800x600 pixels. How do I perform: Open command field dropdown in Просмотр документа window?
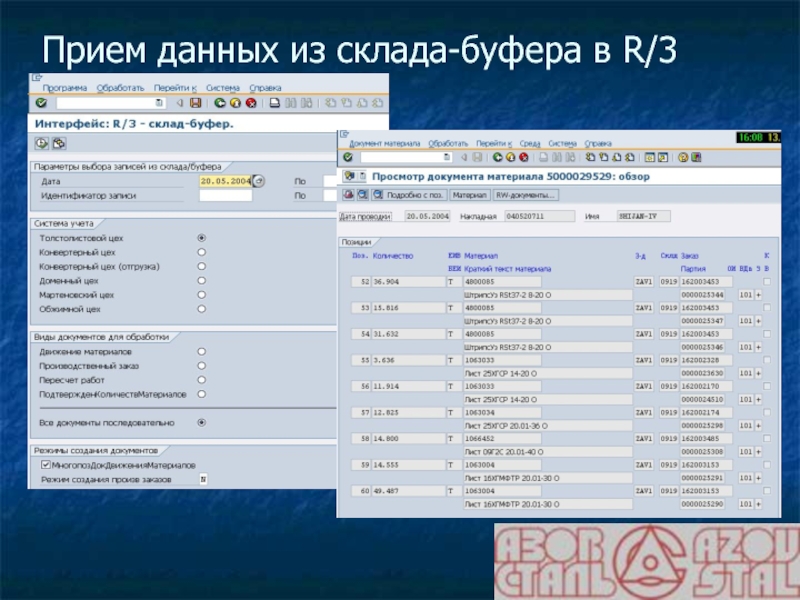(x=447, y=157)
